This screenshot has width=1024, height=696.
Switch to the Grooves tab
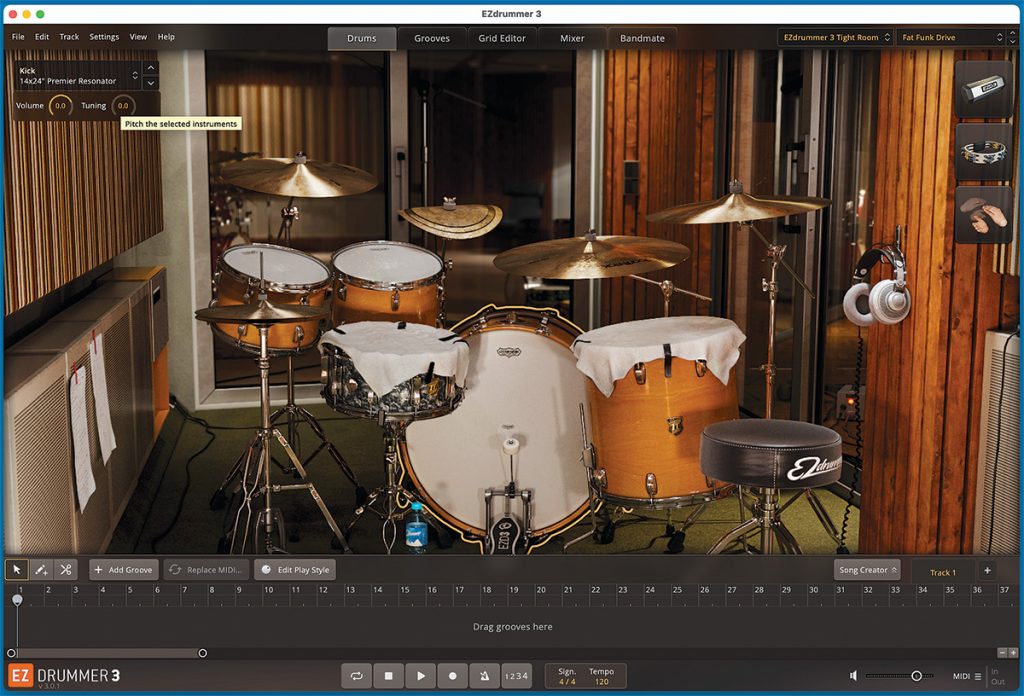point(432,39)
